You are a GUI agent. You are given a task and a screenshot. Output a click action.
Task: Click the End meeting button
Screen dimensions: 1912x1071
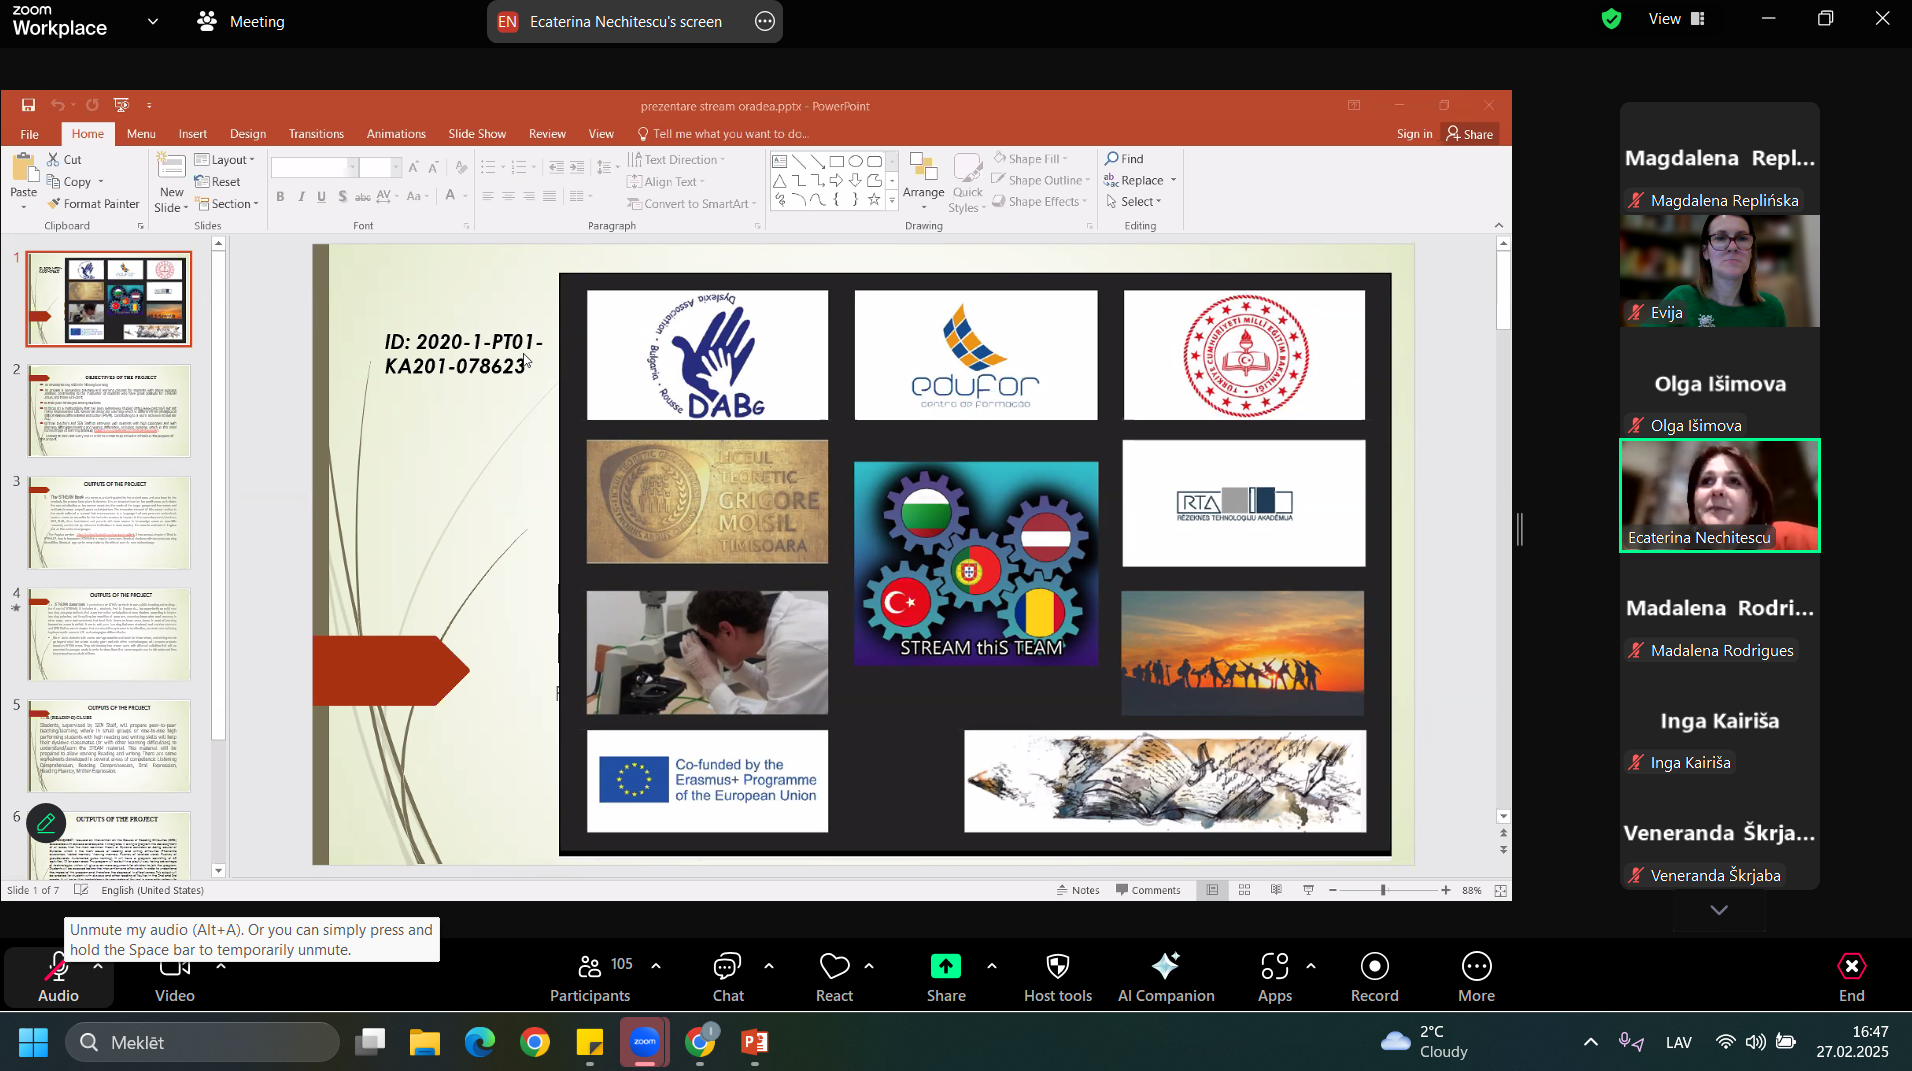1851,977
